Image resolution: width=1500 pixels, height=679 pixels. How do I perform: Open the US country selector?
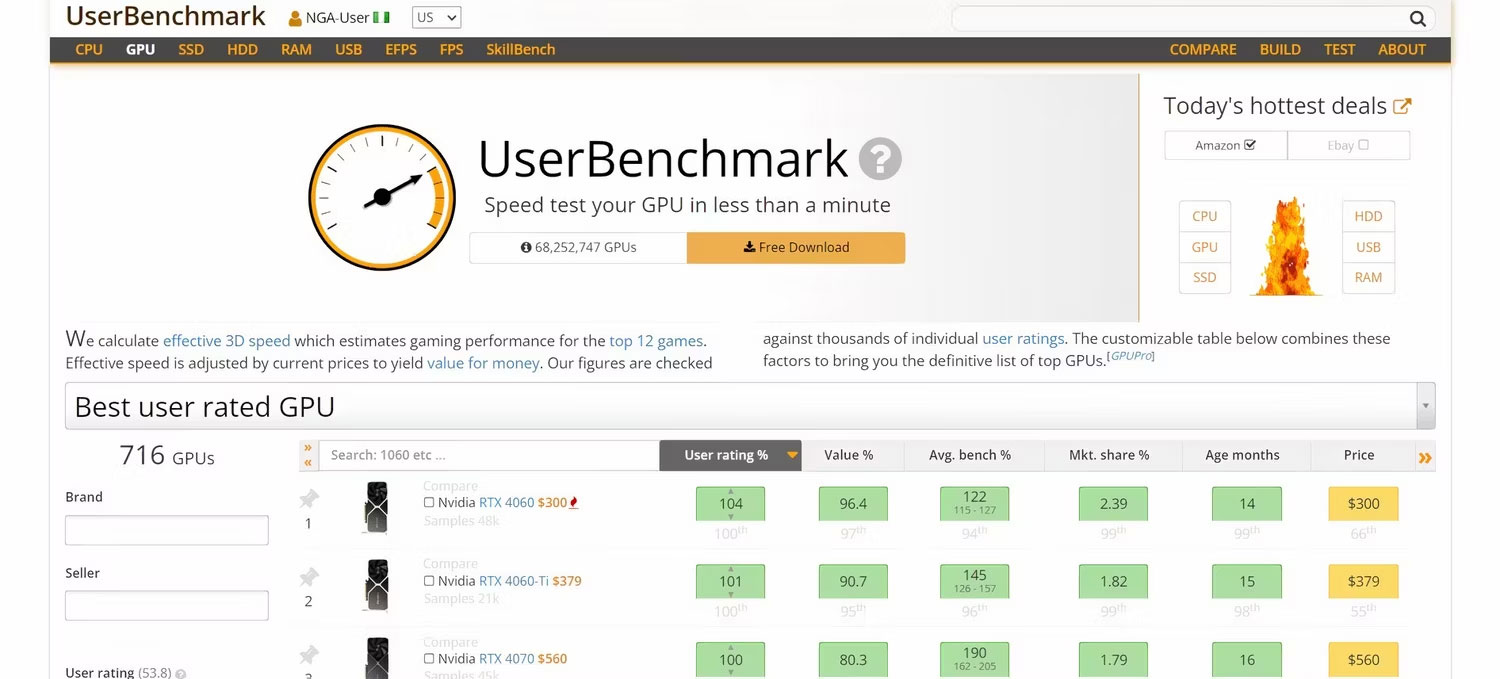[x=435, y=17]
